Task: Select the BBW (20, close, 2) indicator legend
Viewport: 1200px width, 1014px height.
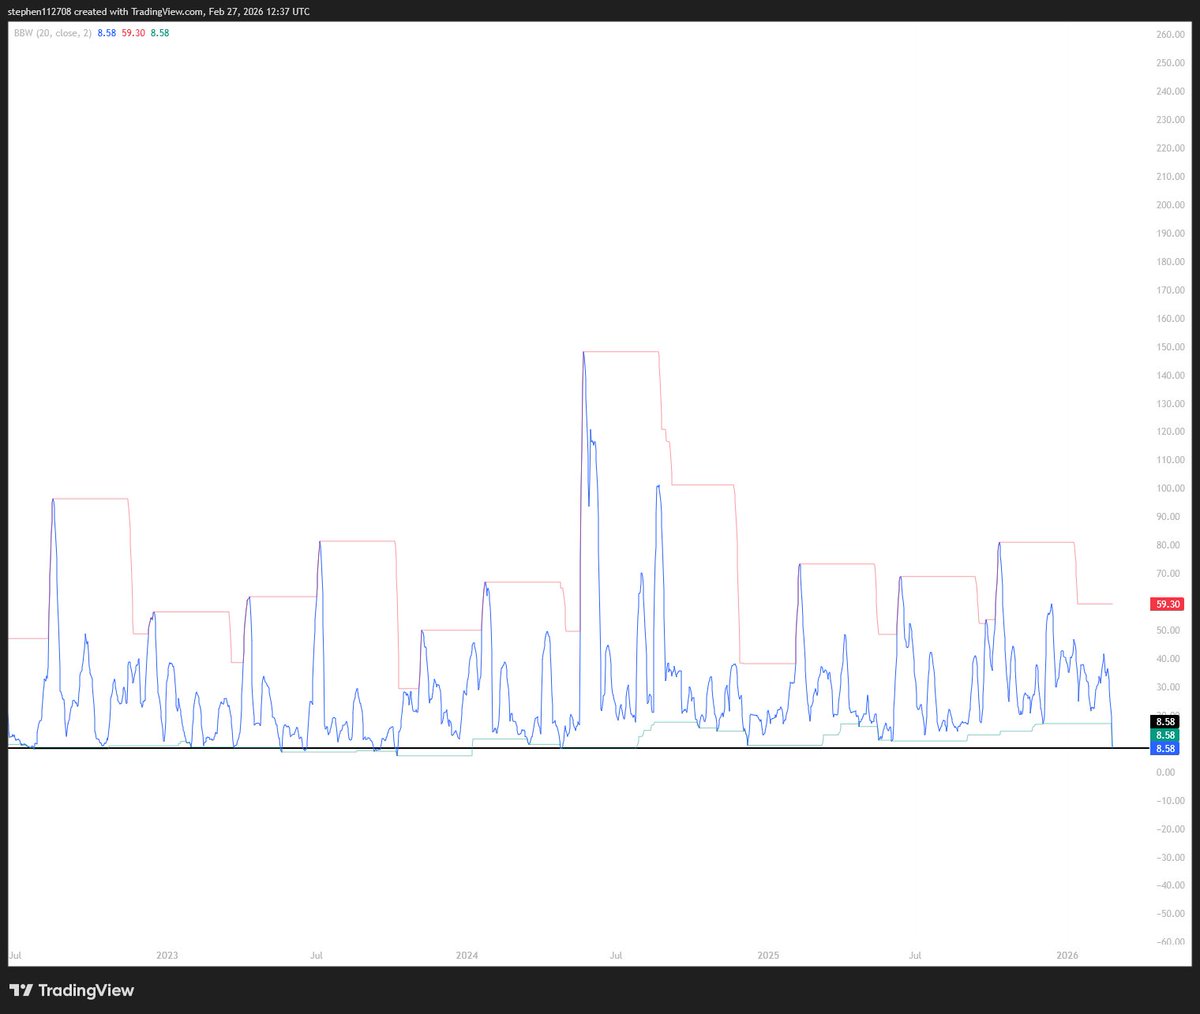Action: pyautogui.click(x=52, y=33)
